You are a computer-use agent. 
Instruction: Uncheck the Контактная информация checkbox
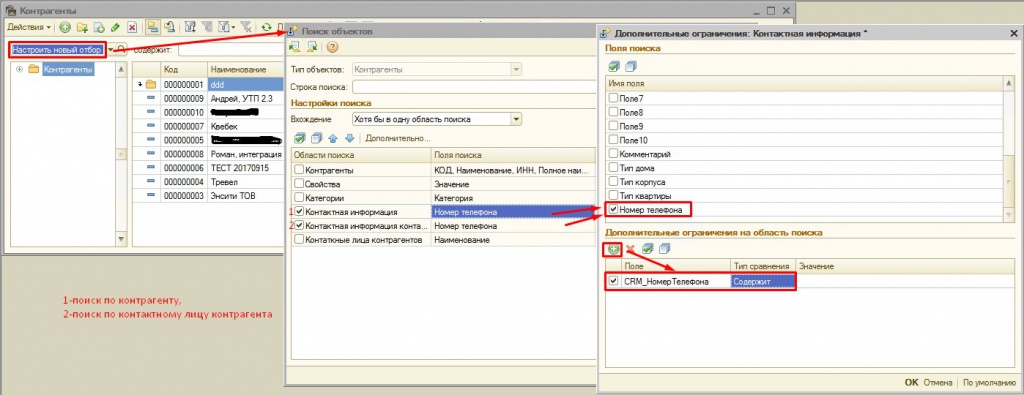[299, 212]
